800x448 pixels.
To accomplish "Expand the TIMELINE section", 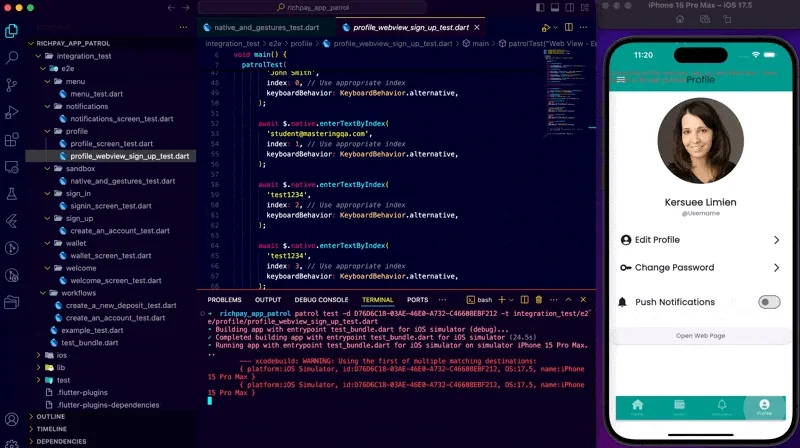I will click(x=51, y=428).
